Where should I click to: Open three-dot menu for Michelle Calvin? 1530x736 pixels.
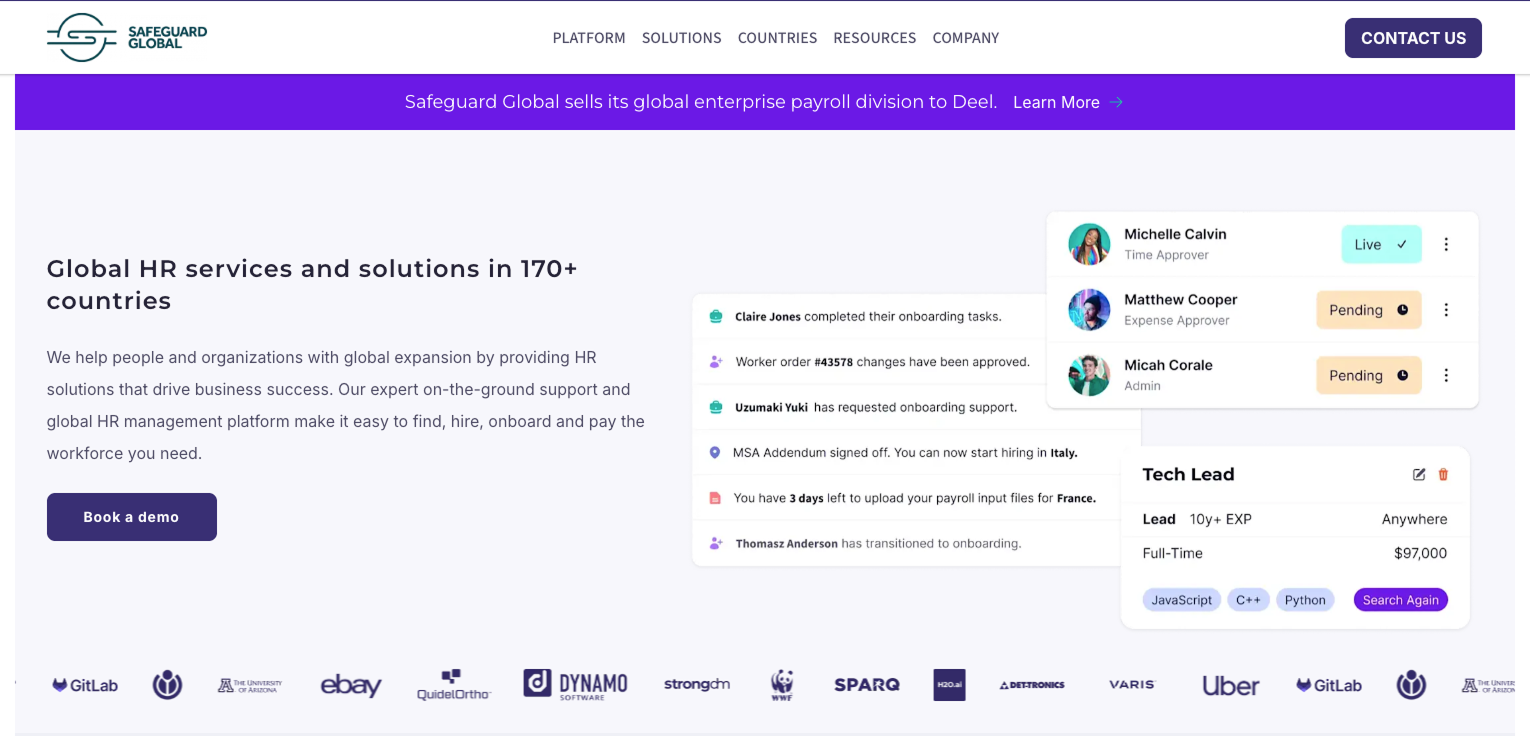[1446, 244]
